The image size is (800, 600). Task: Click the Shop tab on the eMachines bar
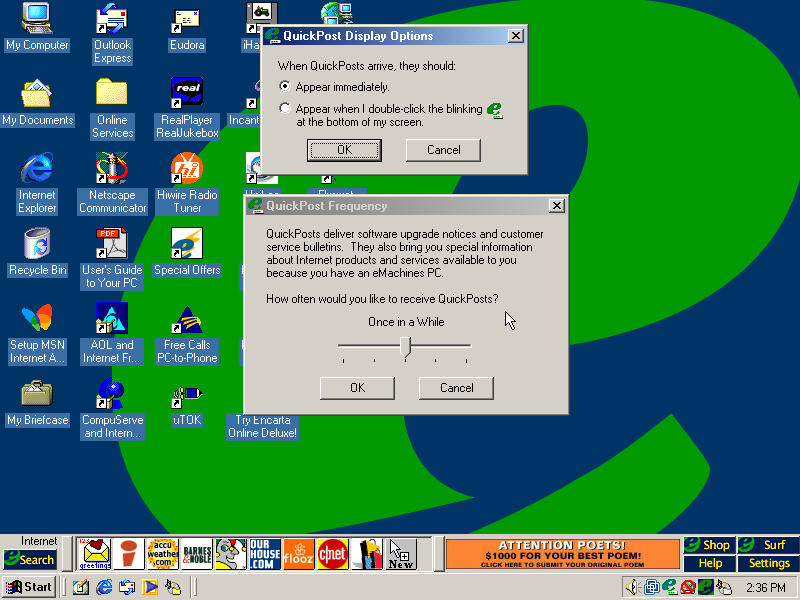[709, 545]
